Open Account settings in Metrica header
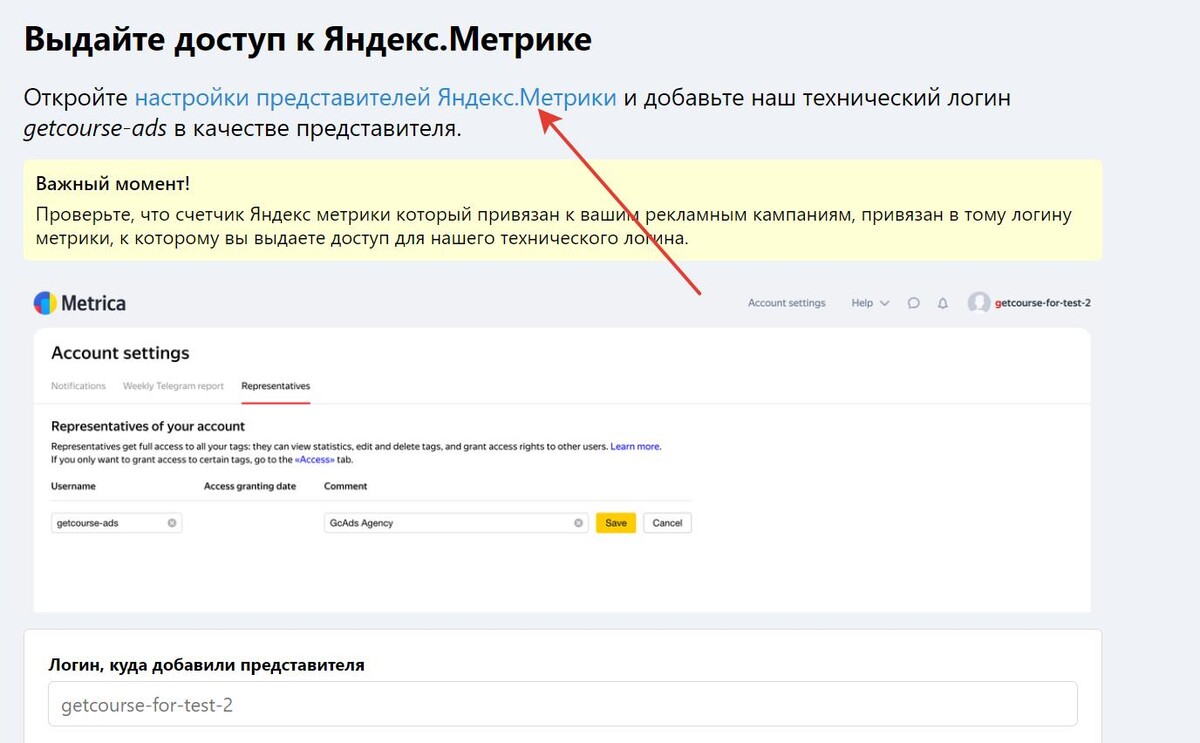 point(787,303)
